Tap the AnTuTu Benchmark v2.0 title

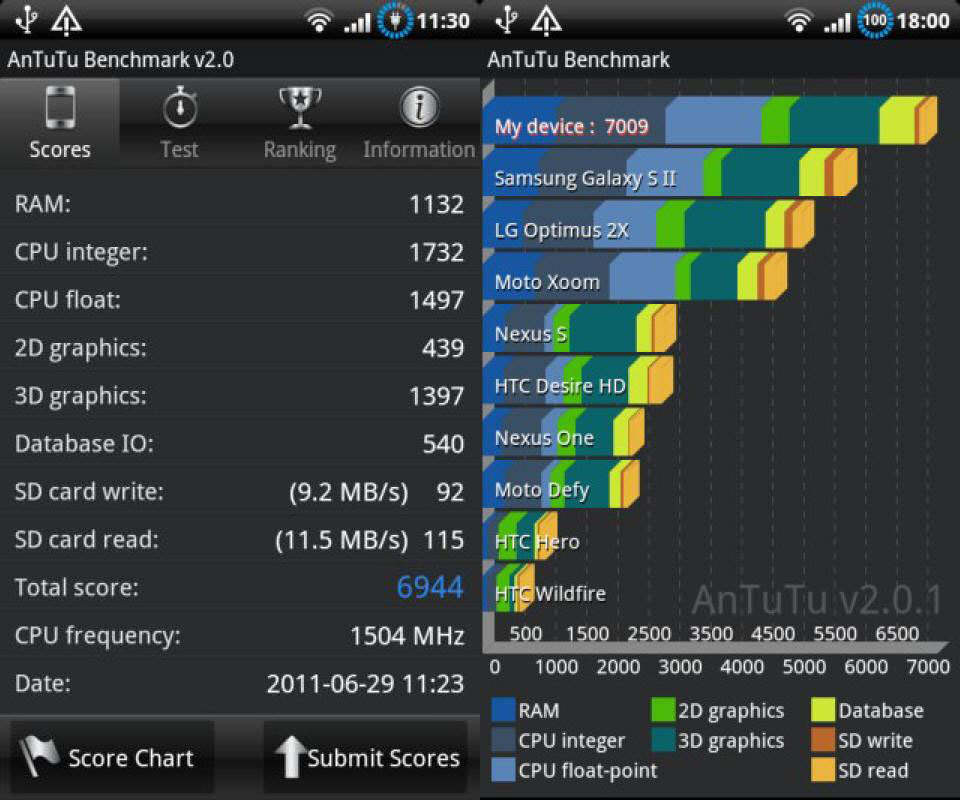tap(121, 60)
